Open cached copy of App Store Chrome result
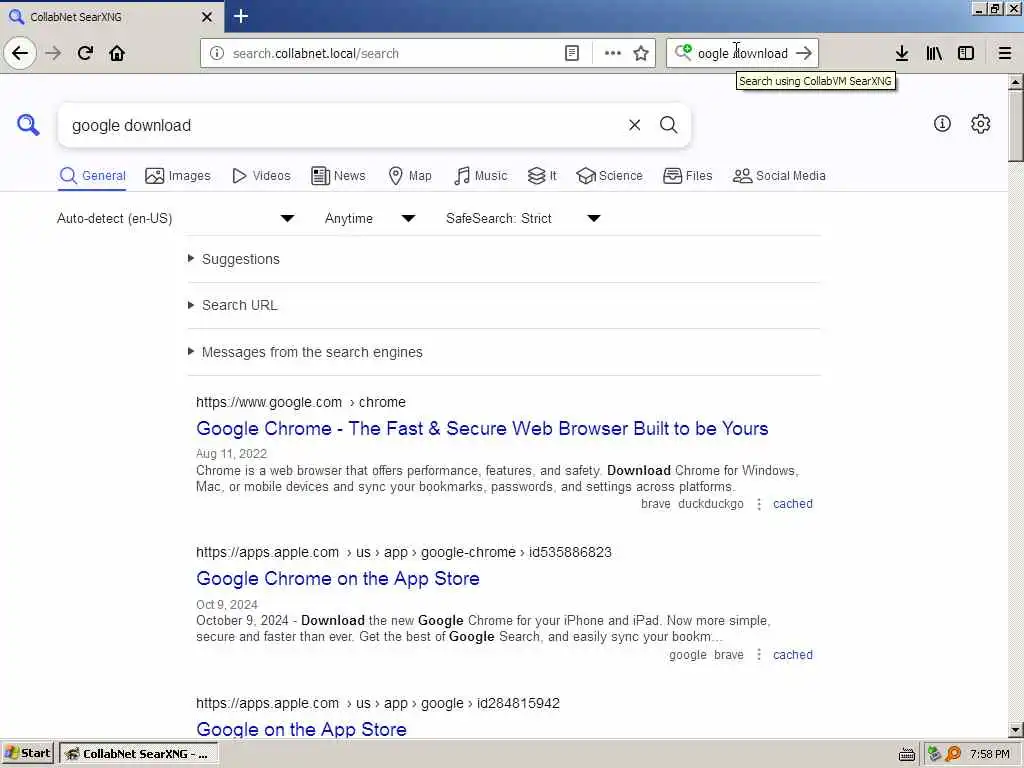Image resolution: width=1024 pixels, height=768 pixels. point(793,655)
